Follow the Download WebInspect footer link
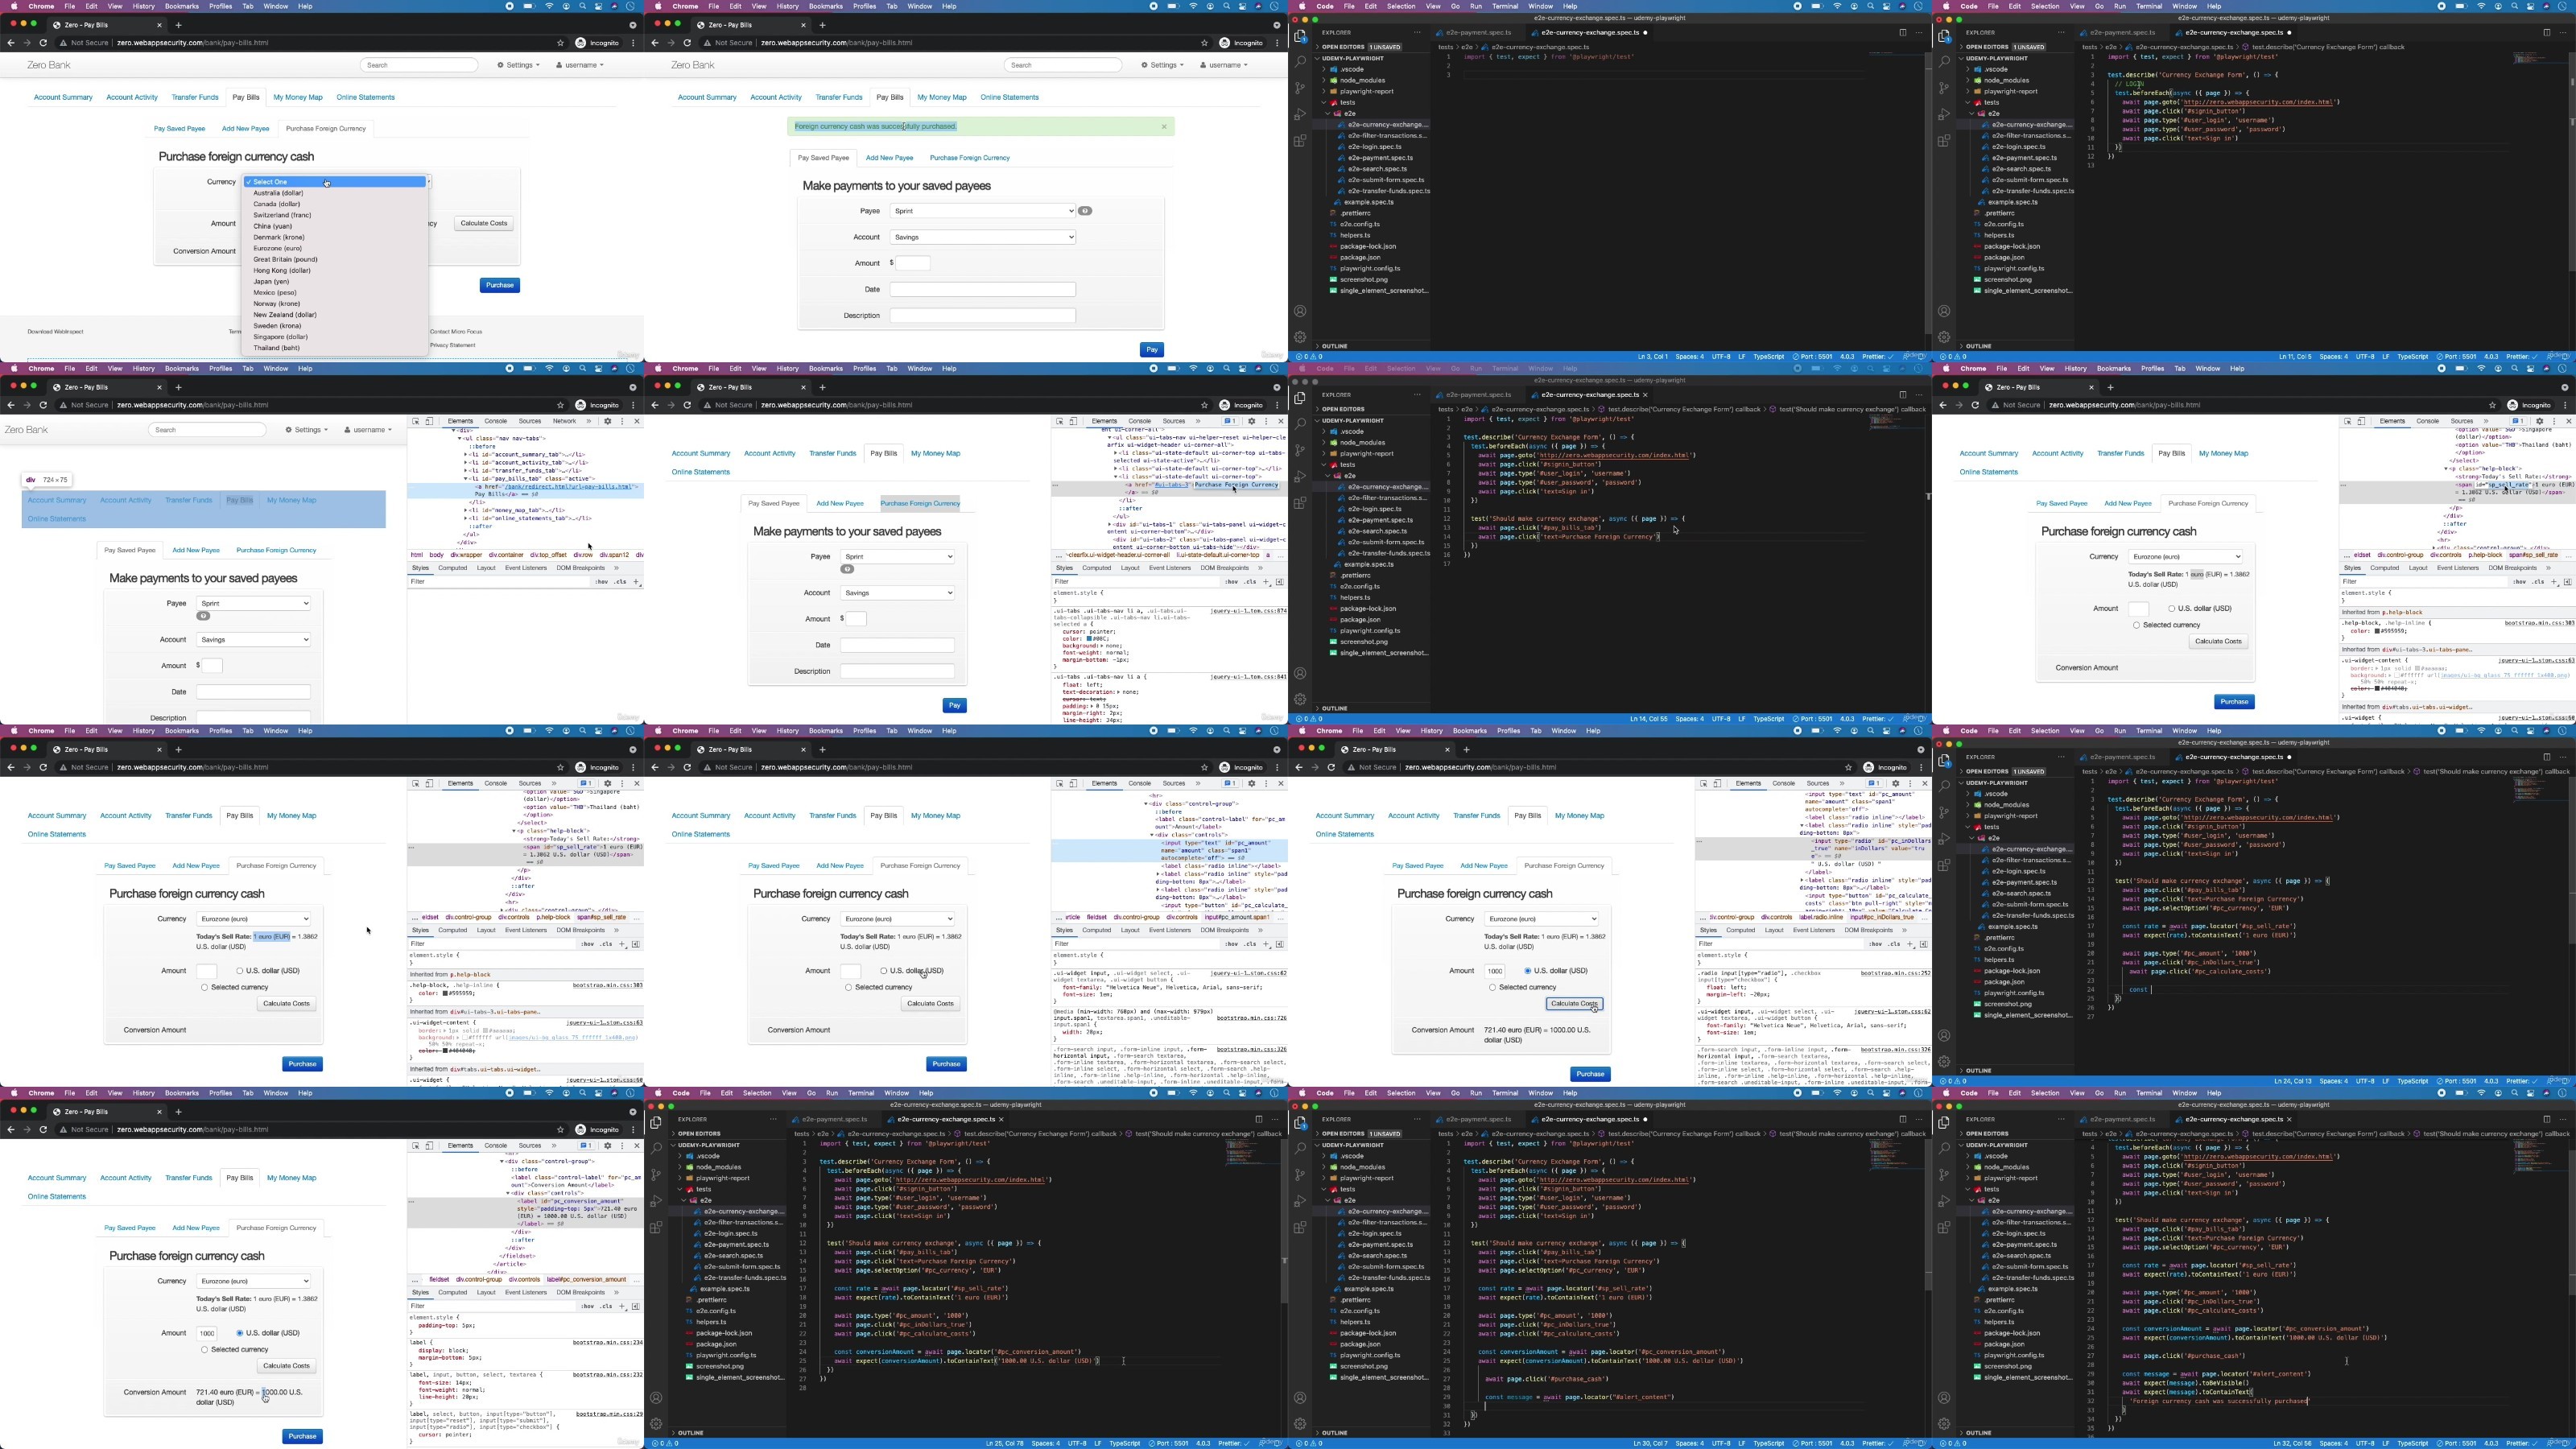This screenshot has height=1449, width=2576. [55, 332]
